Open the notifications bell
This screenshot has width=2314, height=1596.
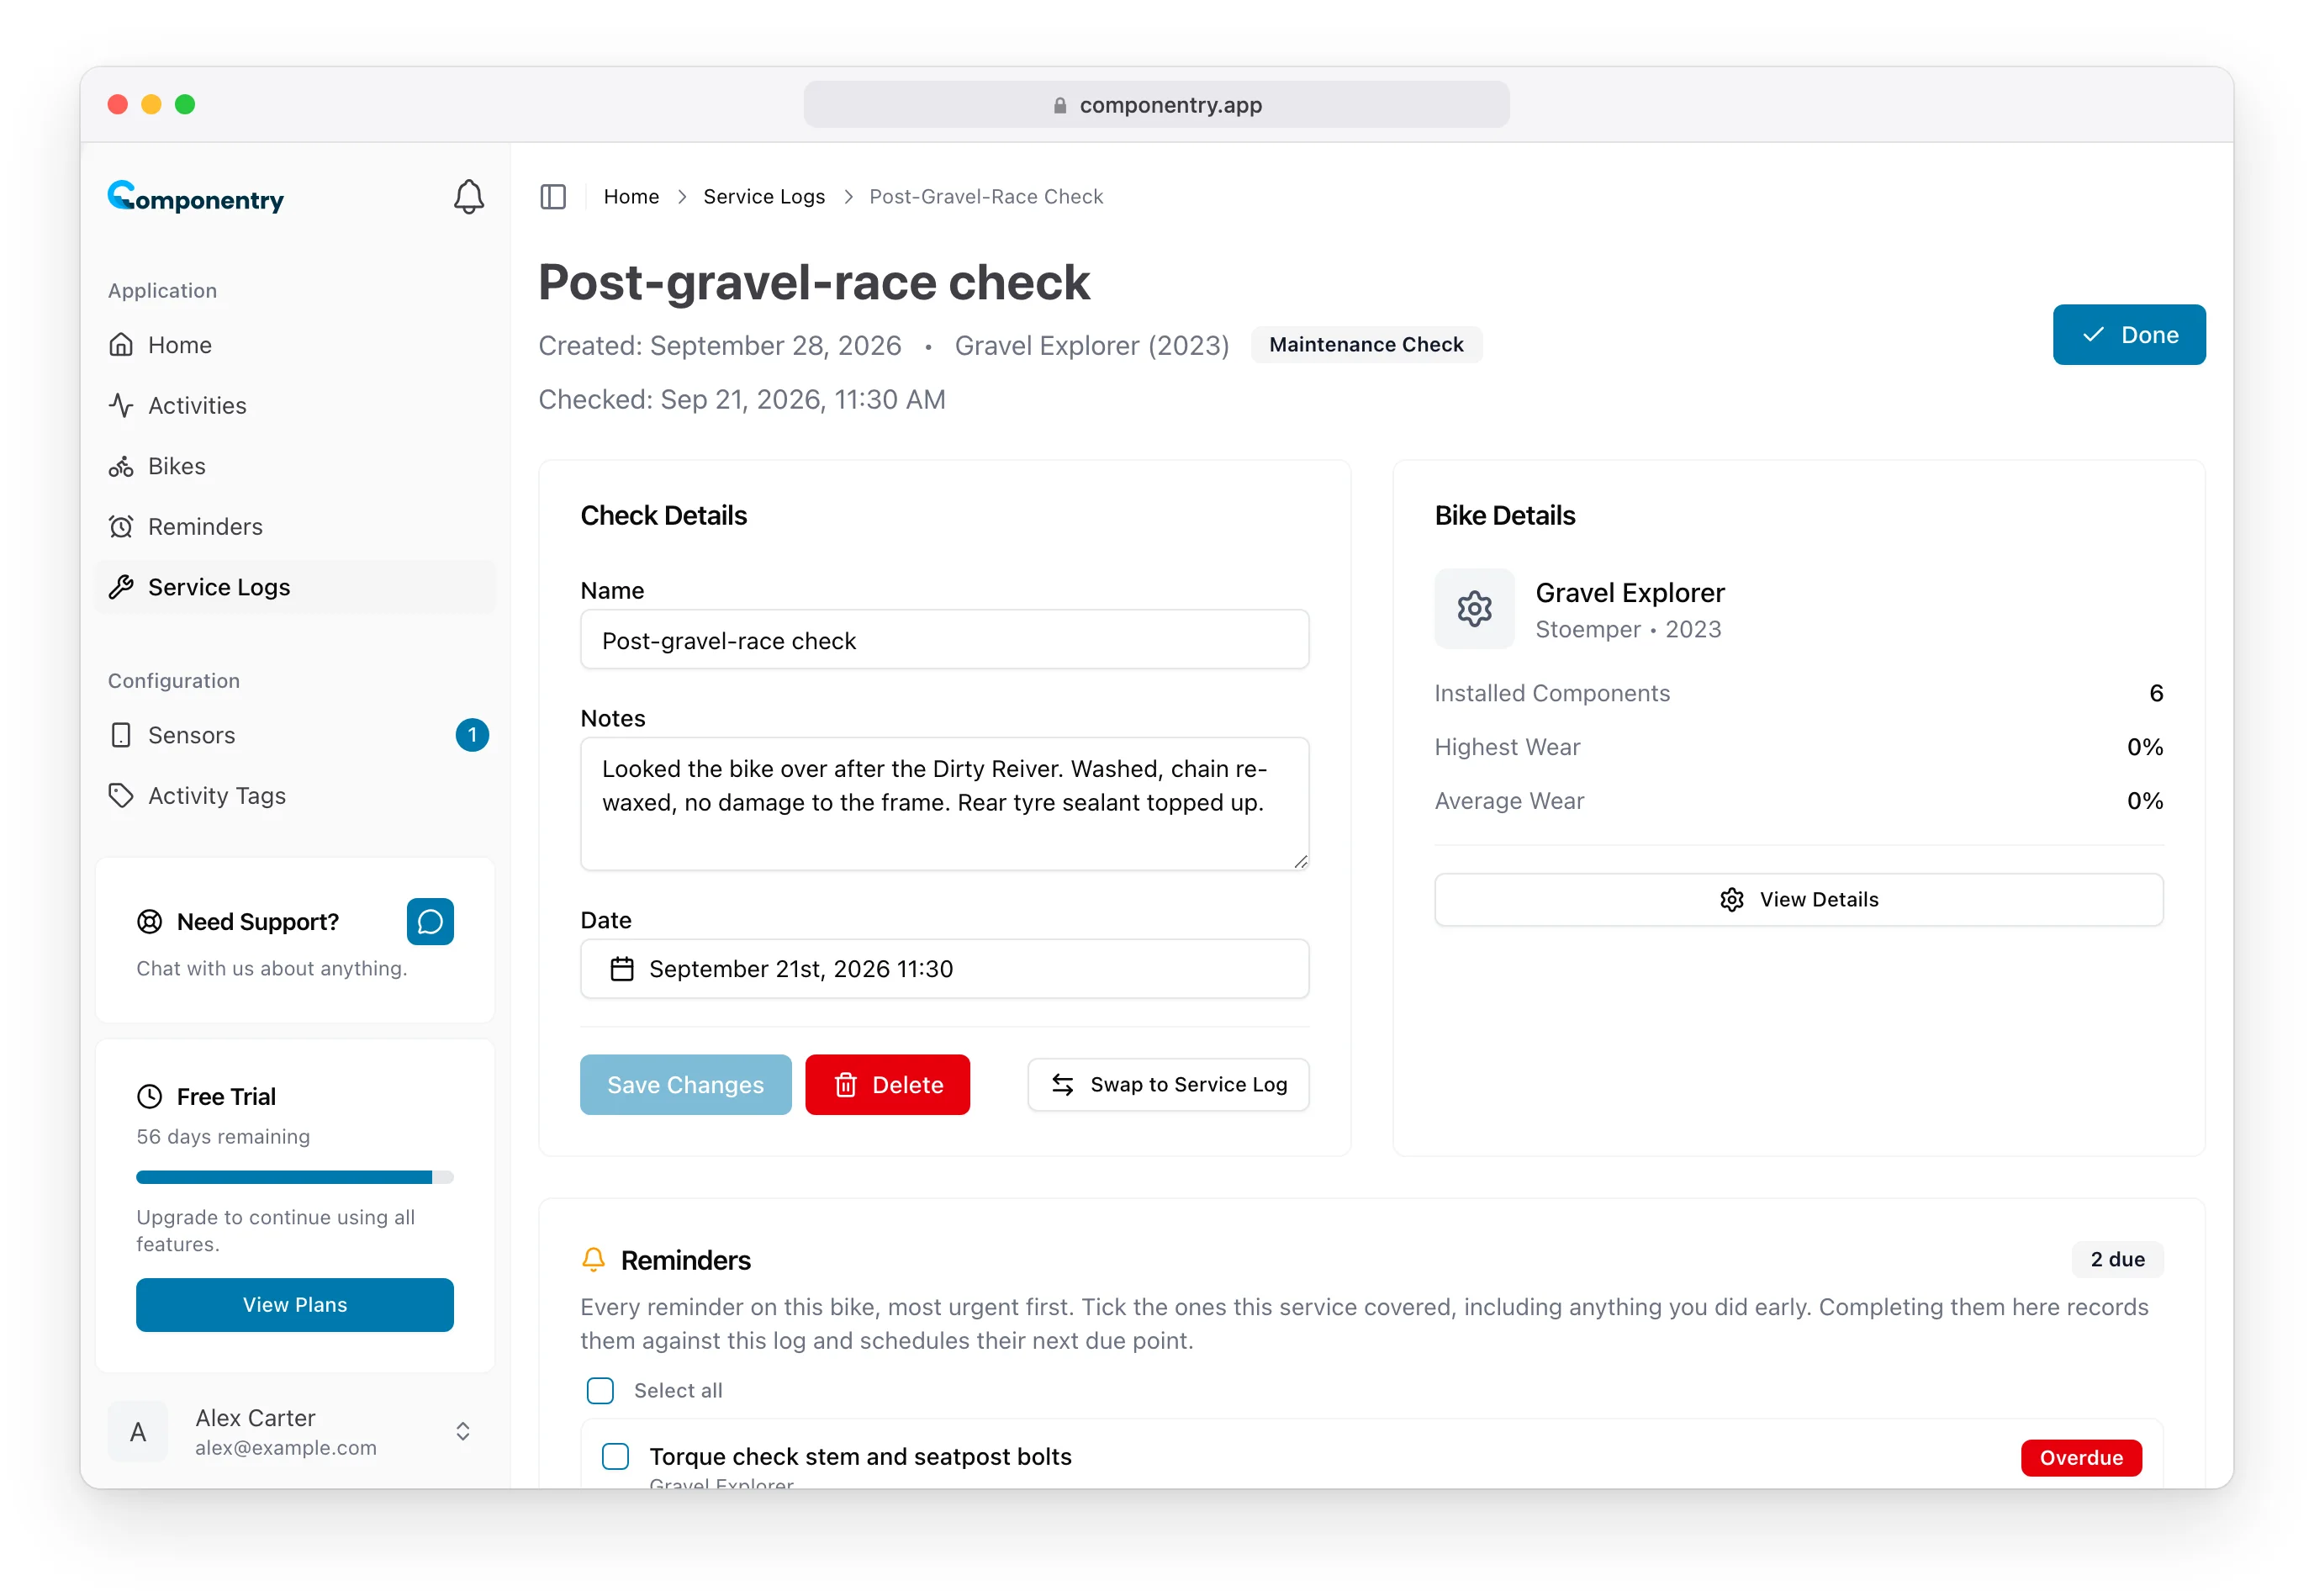click(x=468, y=197)
